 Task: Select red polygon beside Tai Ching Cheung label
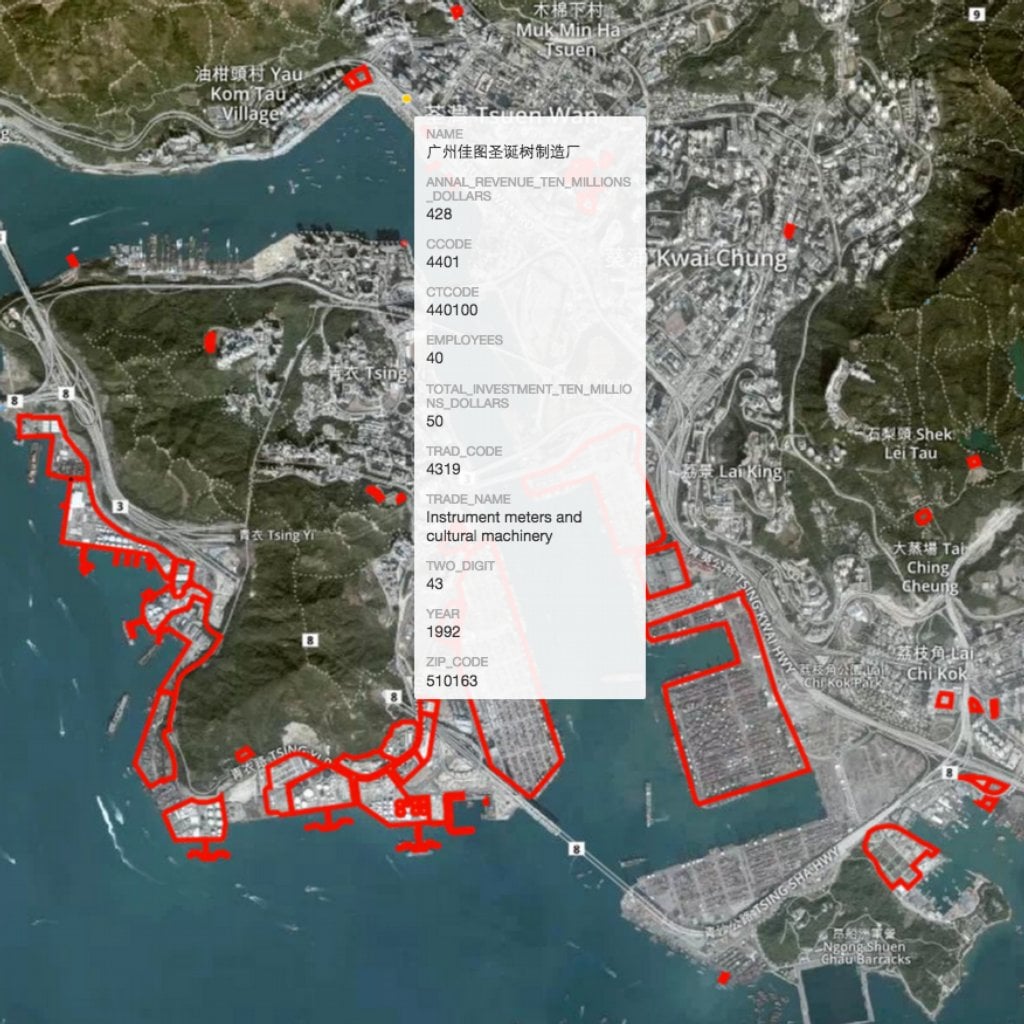point(923,517)
